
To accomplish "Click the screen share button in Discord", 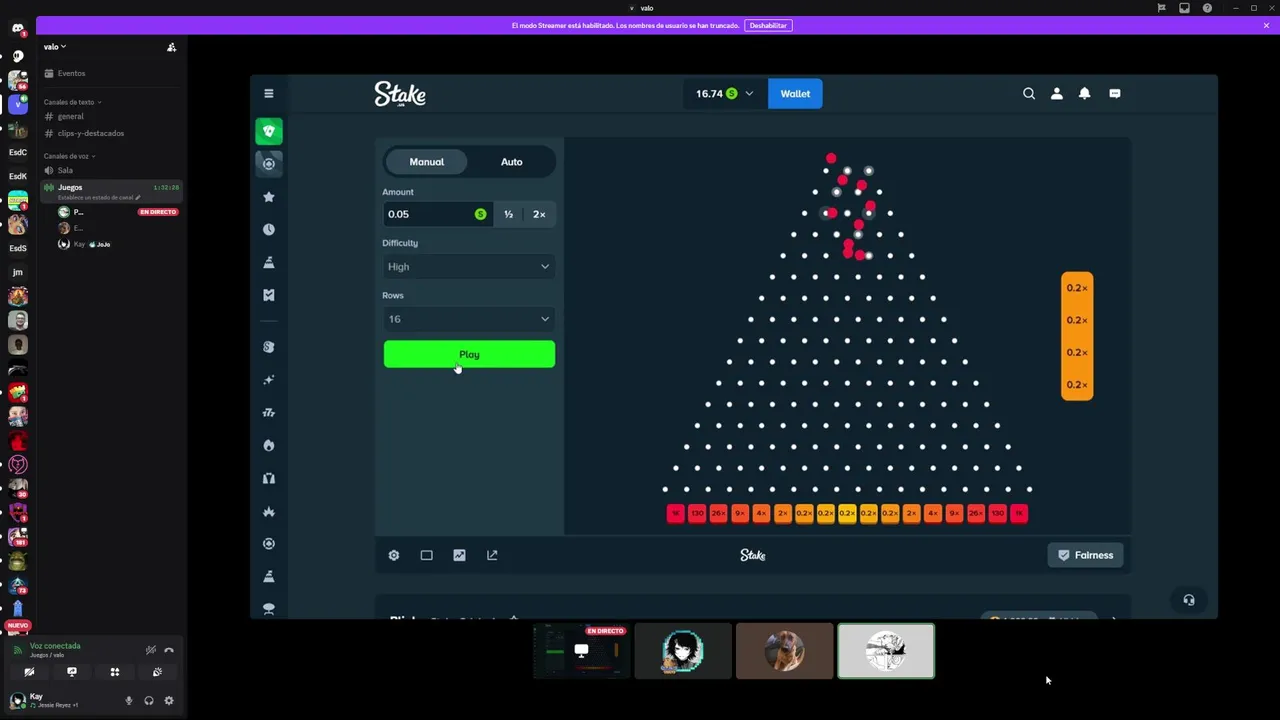I will [x=72, y=672].
